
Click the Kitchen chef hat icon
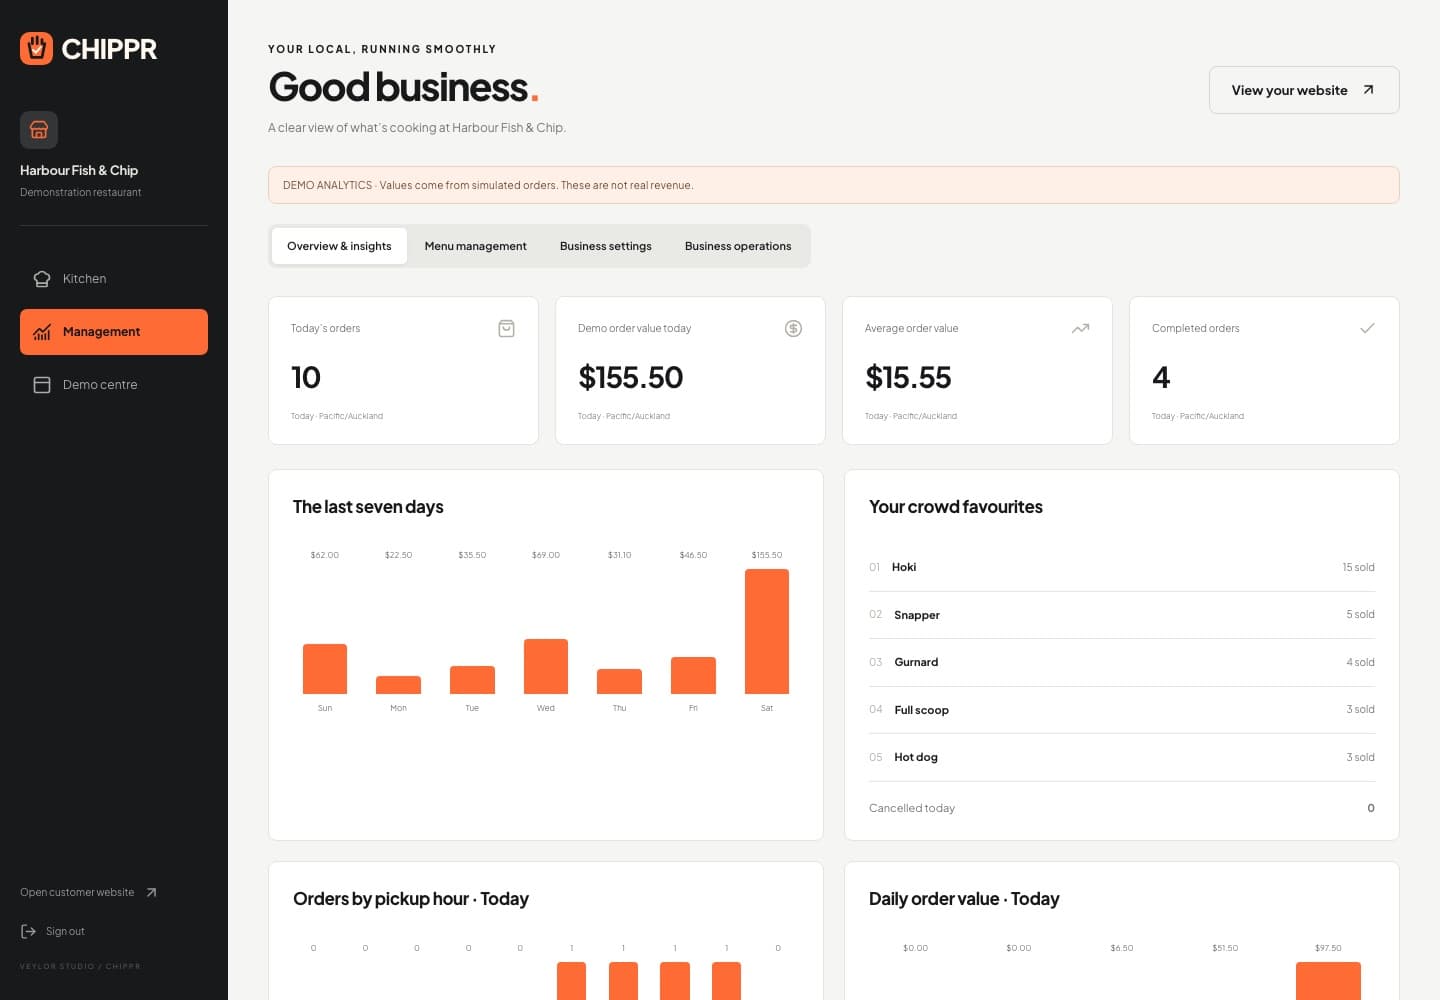[x=42, y=279]
